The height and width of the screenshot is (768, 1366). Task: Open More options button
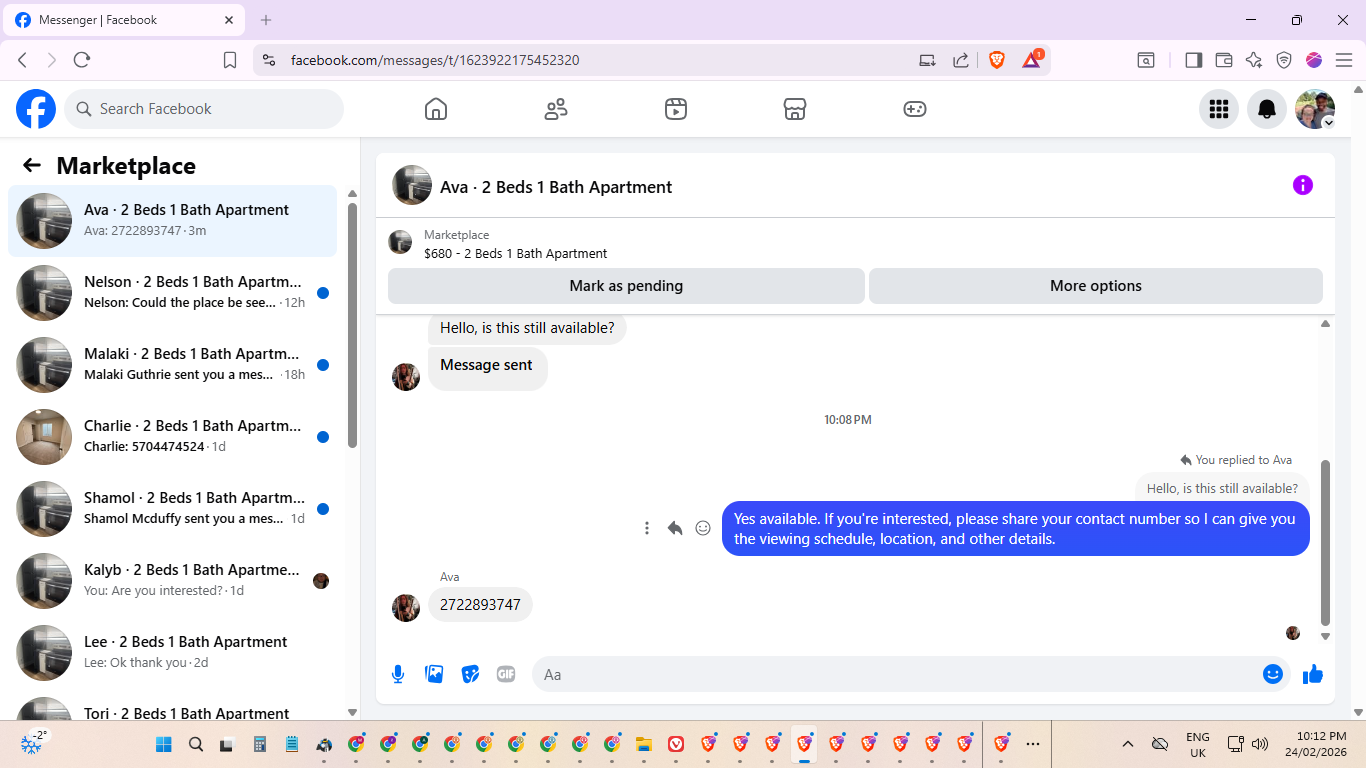point(1096,286)
